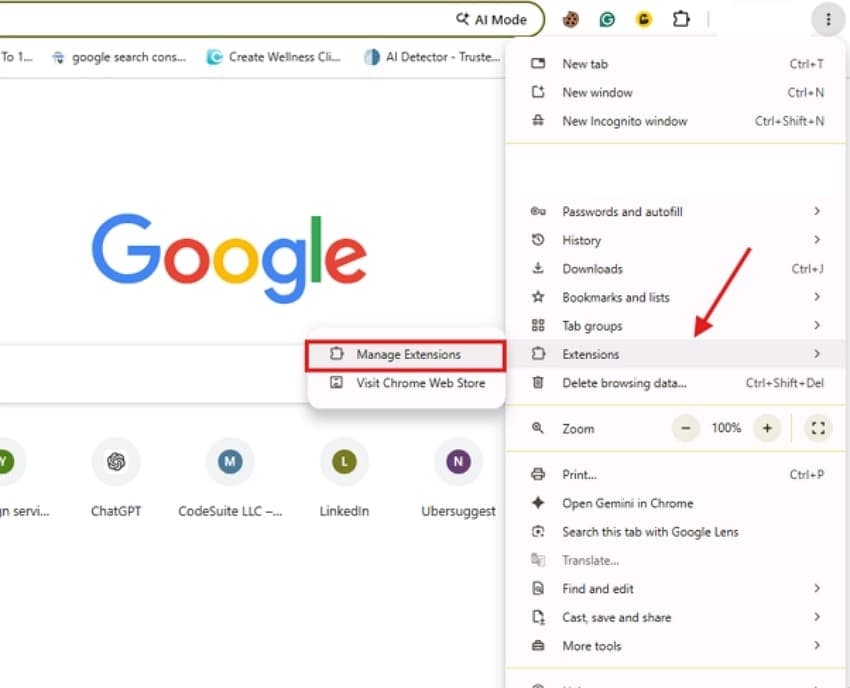850x688 pixels.
Task: Click the New tab menu icon
Action: tap(538, 63)
